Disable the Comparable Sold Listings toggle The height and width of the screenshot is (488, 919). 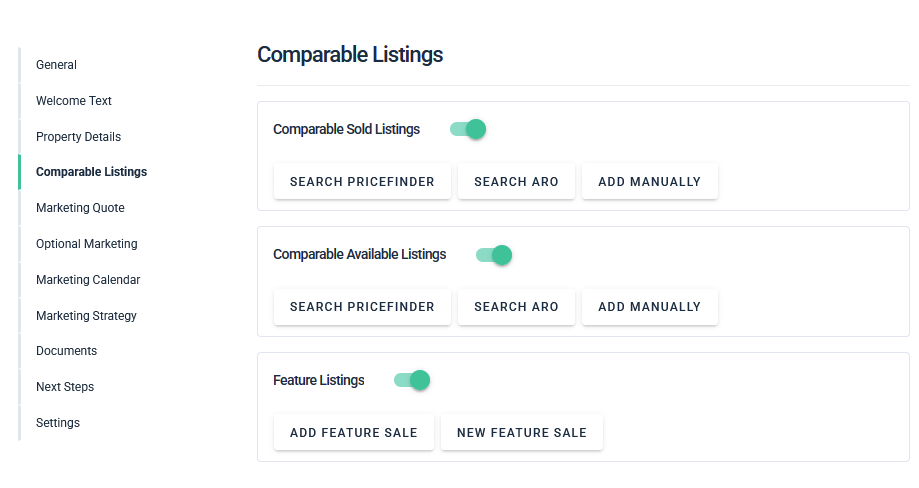coord(468,129)
